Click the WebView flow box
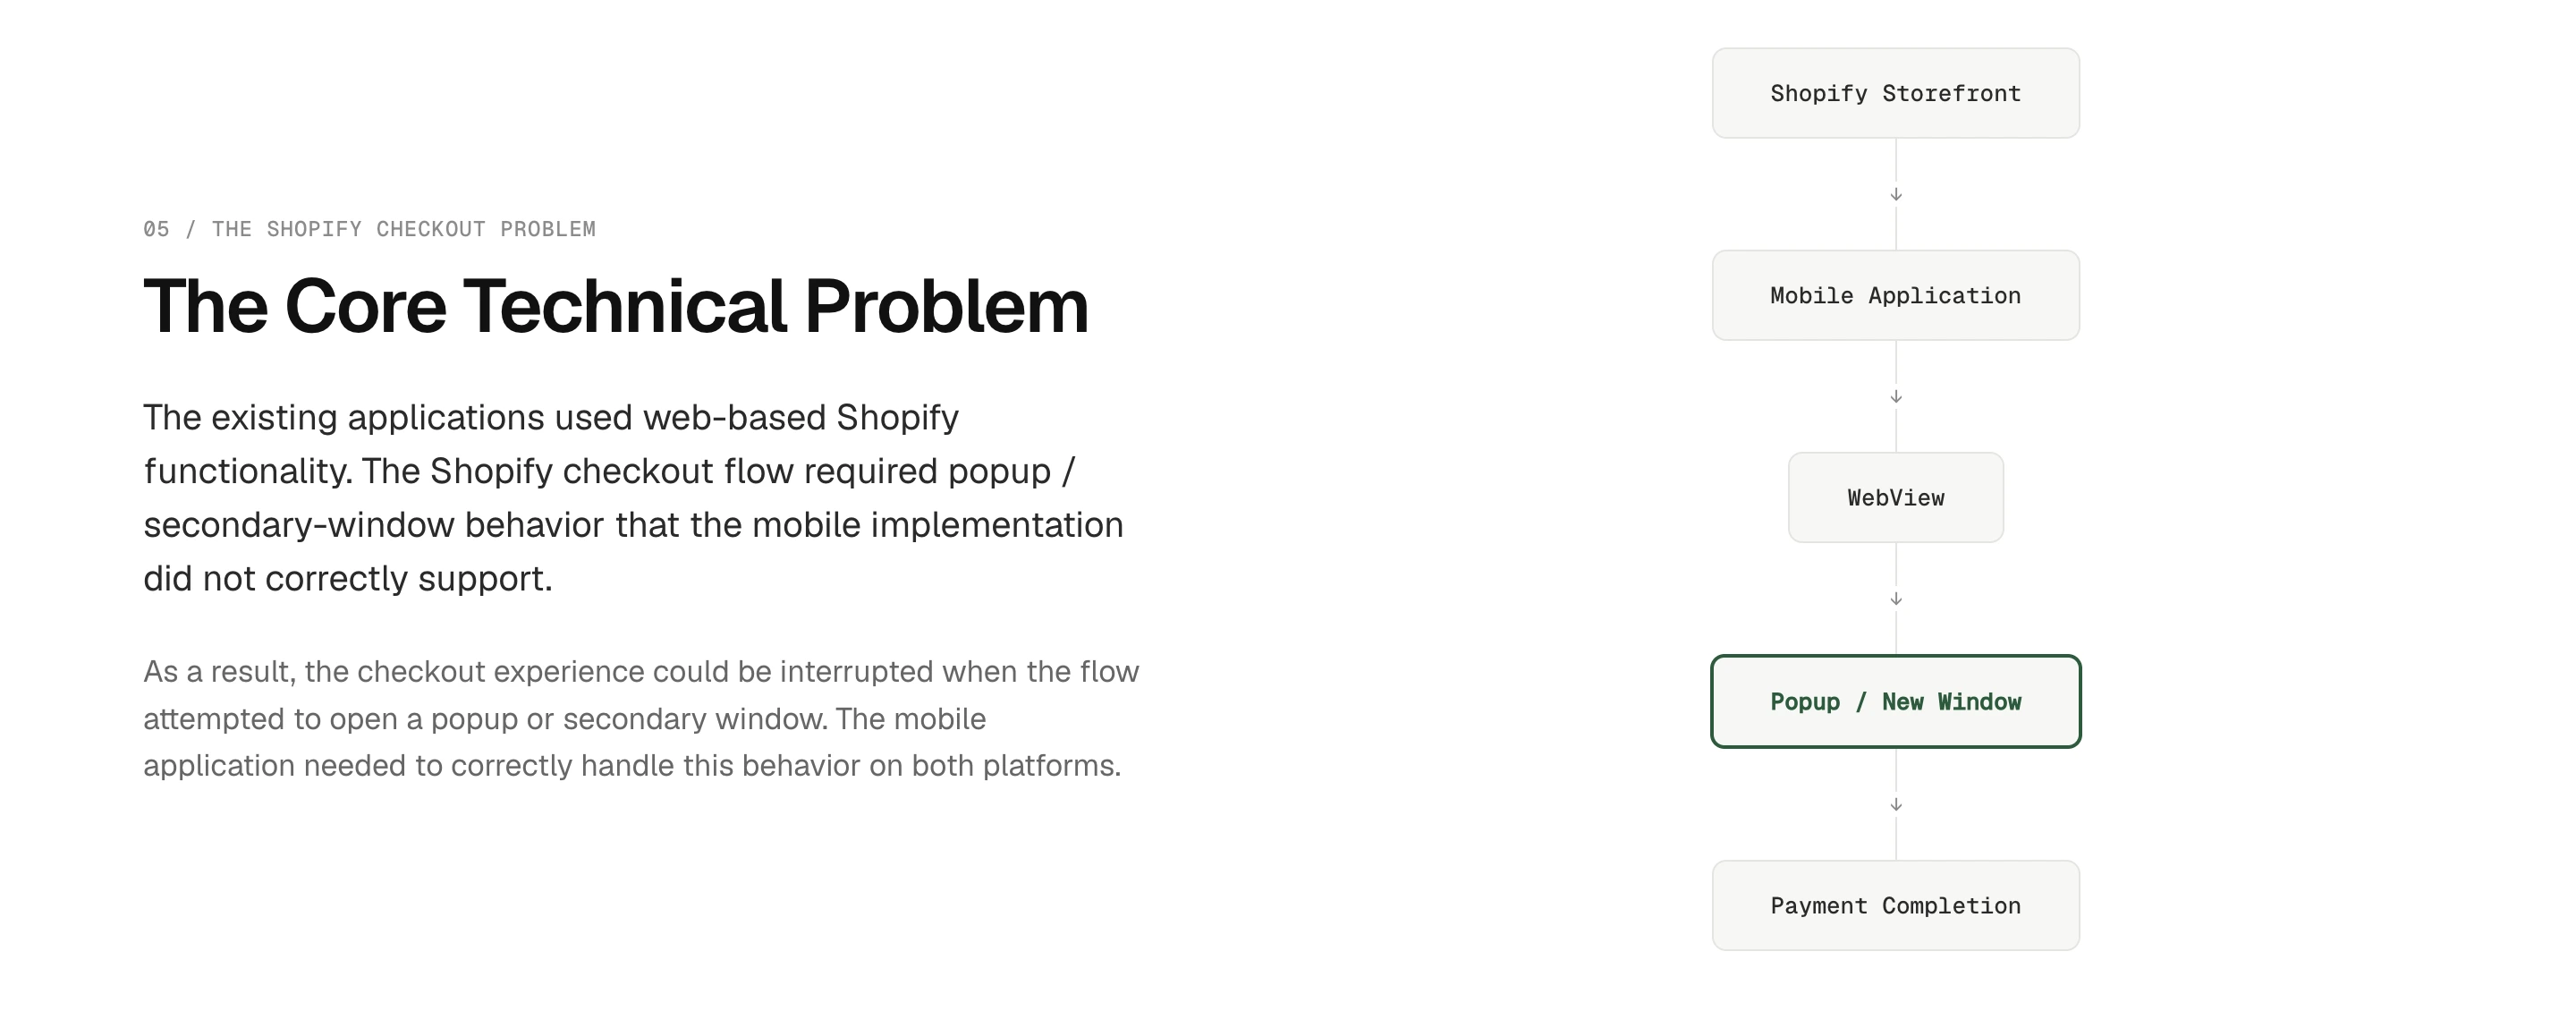This screenshot has height=1011, width=2576. pos(1895,497)
